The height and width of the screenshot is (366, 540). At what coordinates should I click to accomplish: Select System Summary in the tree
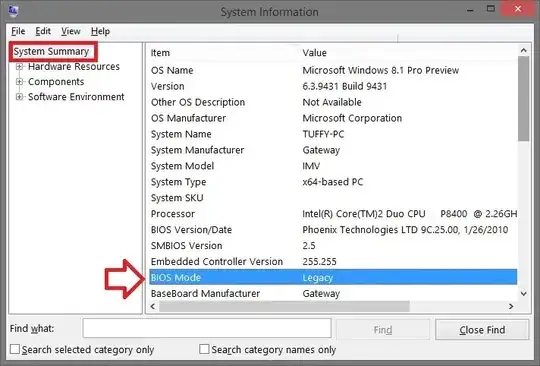point(51,51)
